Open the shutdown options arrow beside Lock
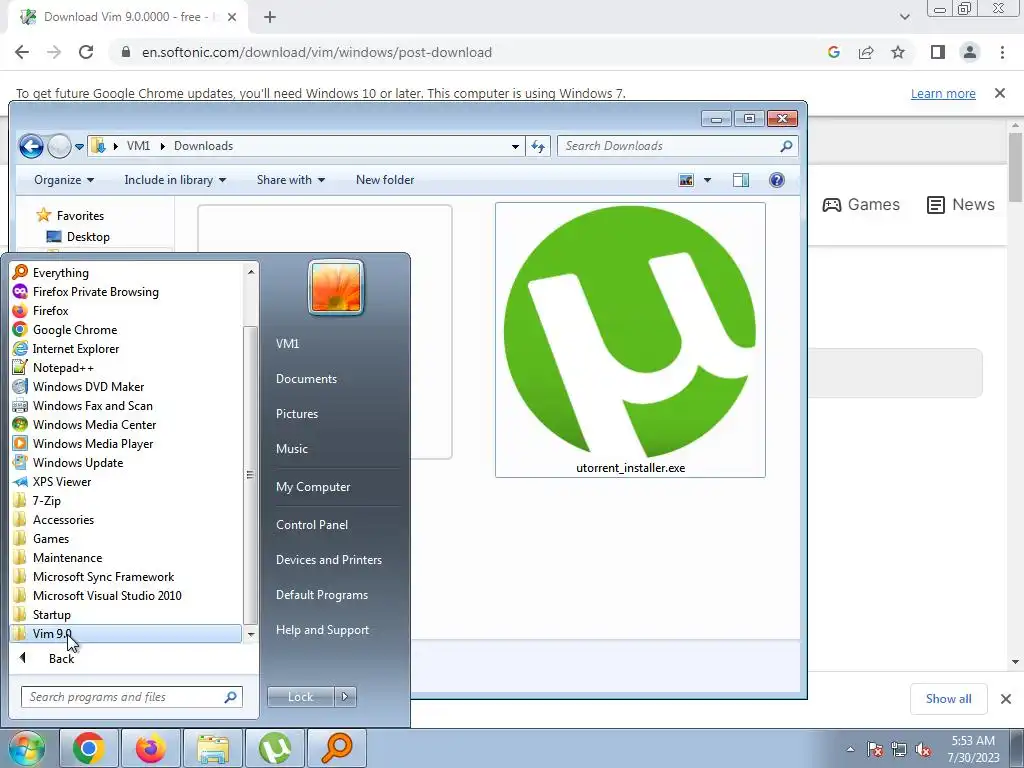 (345, 697)
